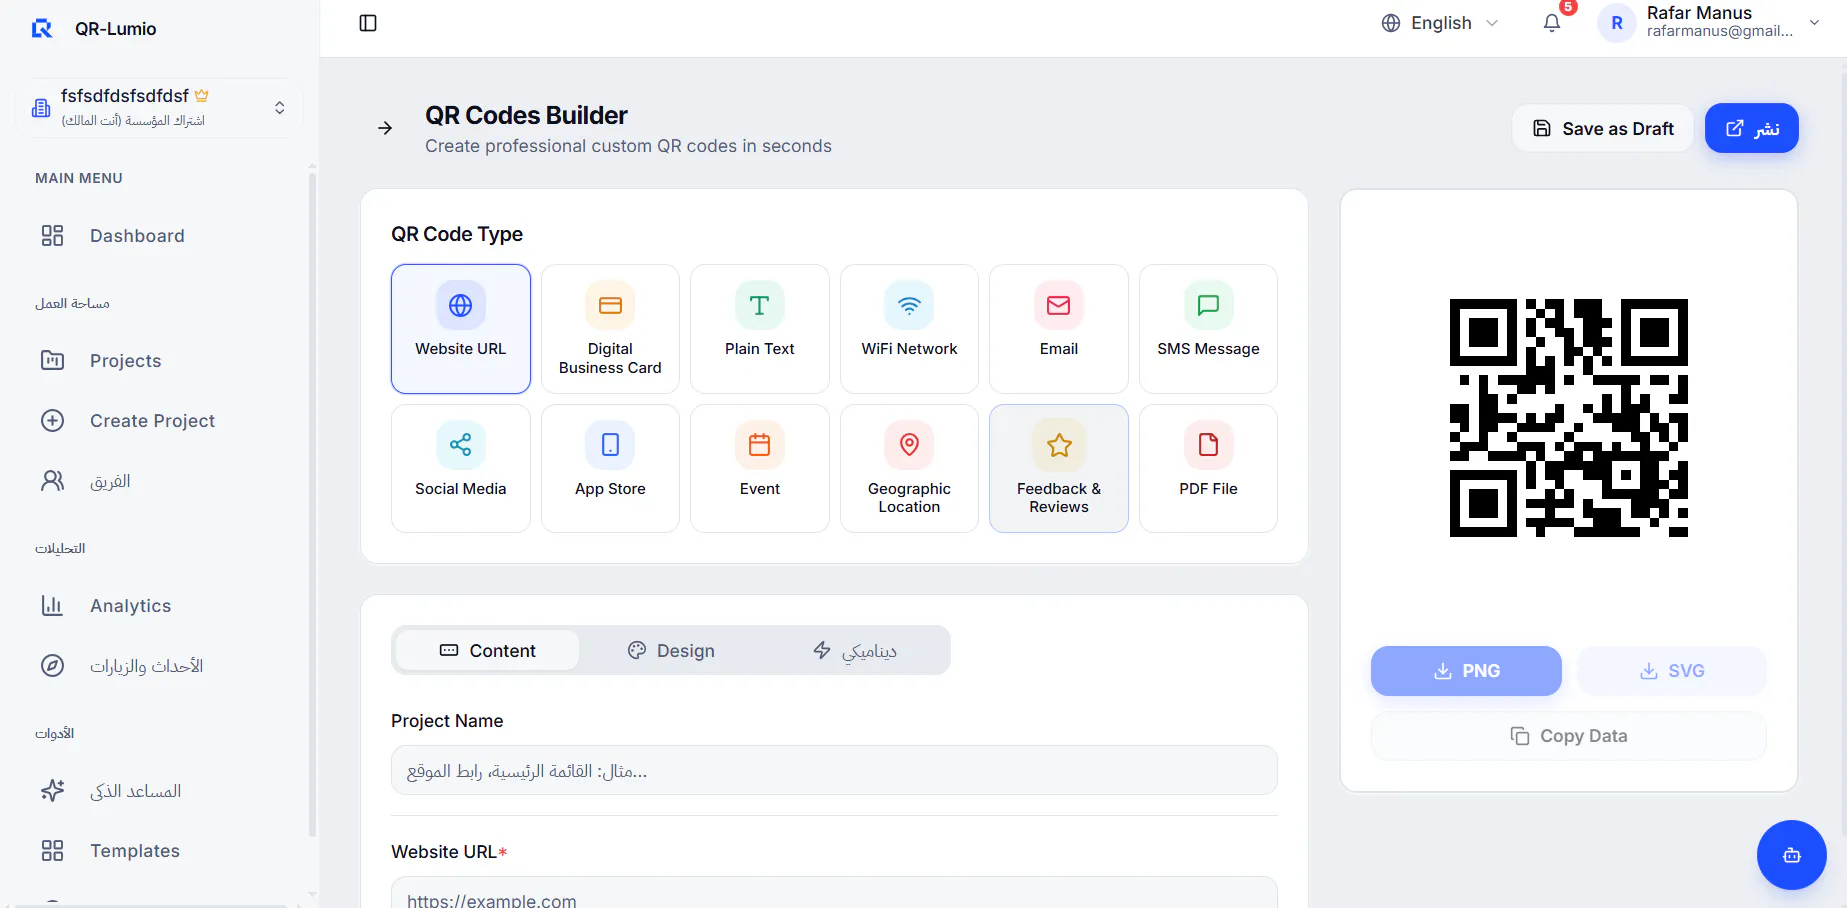Open the الأحداث والزيارات menu item

point(158,666)
